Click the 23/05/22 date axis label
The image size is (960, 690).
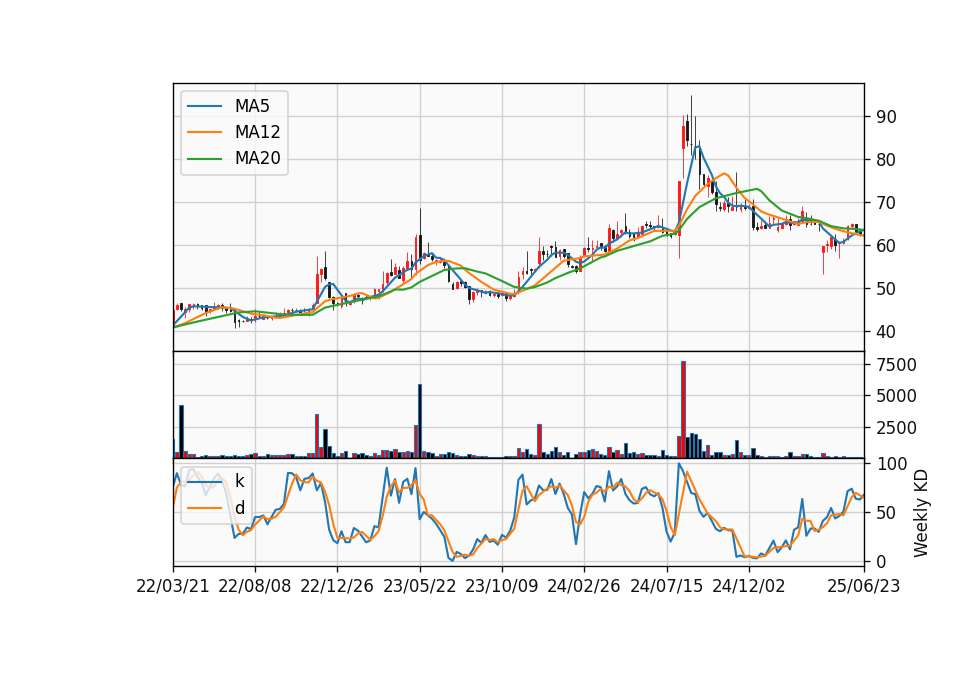pyautogui.click(x=419, y=586)
